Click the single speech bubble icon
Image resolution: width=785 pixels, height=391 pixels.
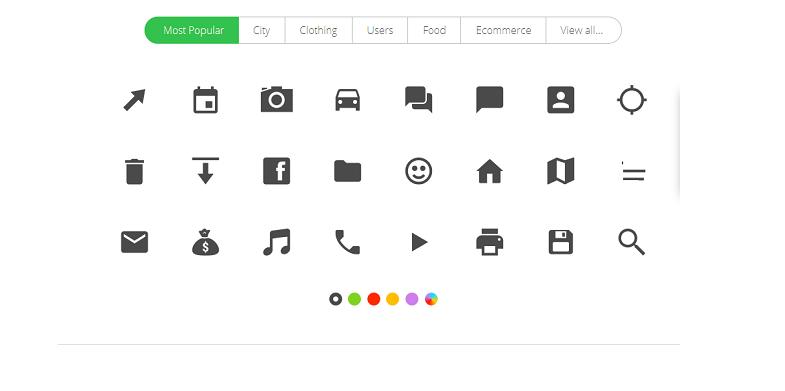tap(490, 99)
